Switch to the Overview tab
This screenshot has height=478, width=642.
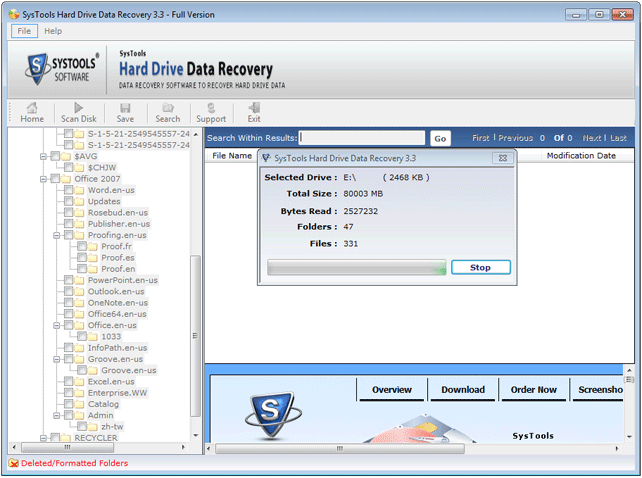pyautogui.click(x=392, y=390)
